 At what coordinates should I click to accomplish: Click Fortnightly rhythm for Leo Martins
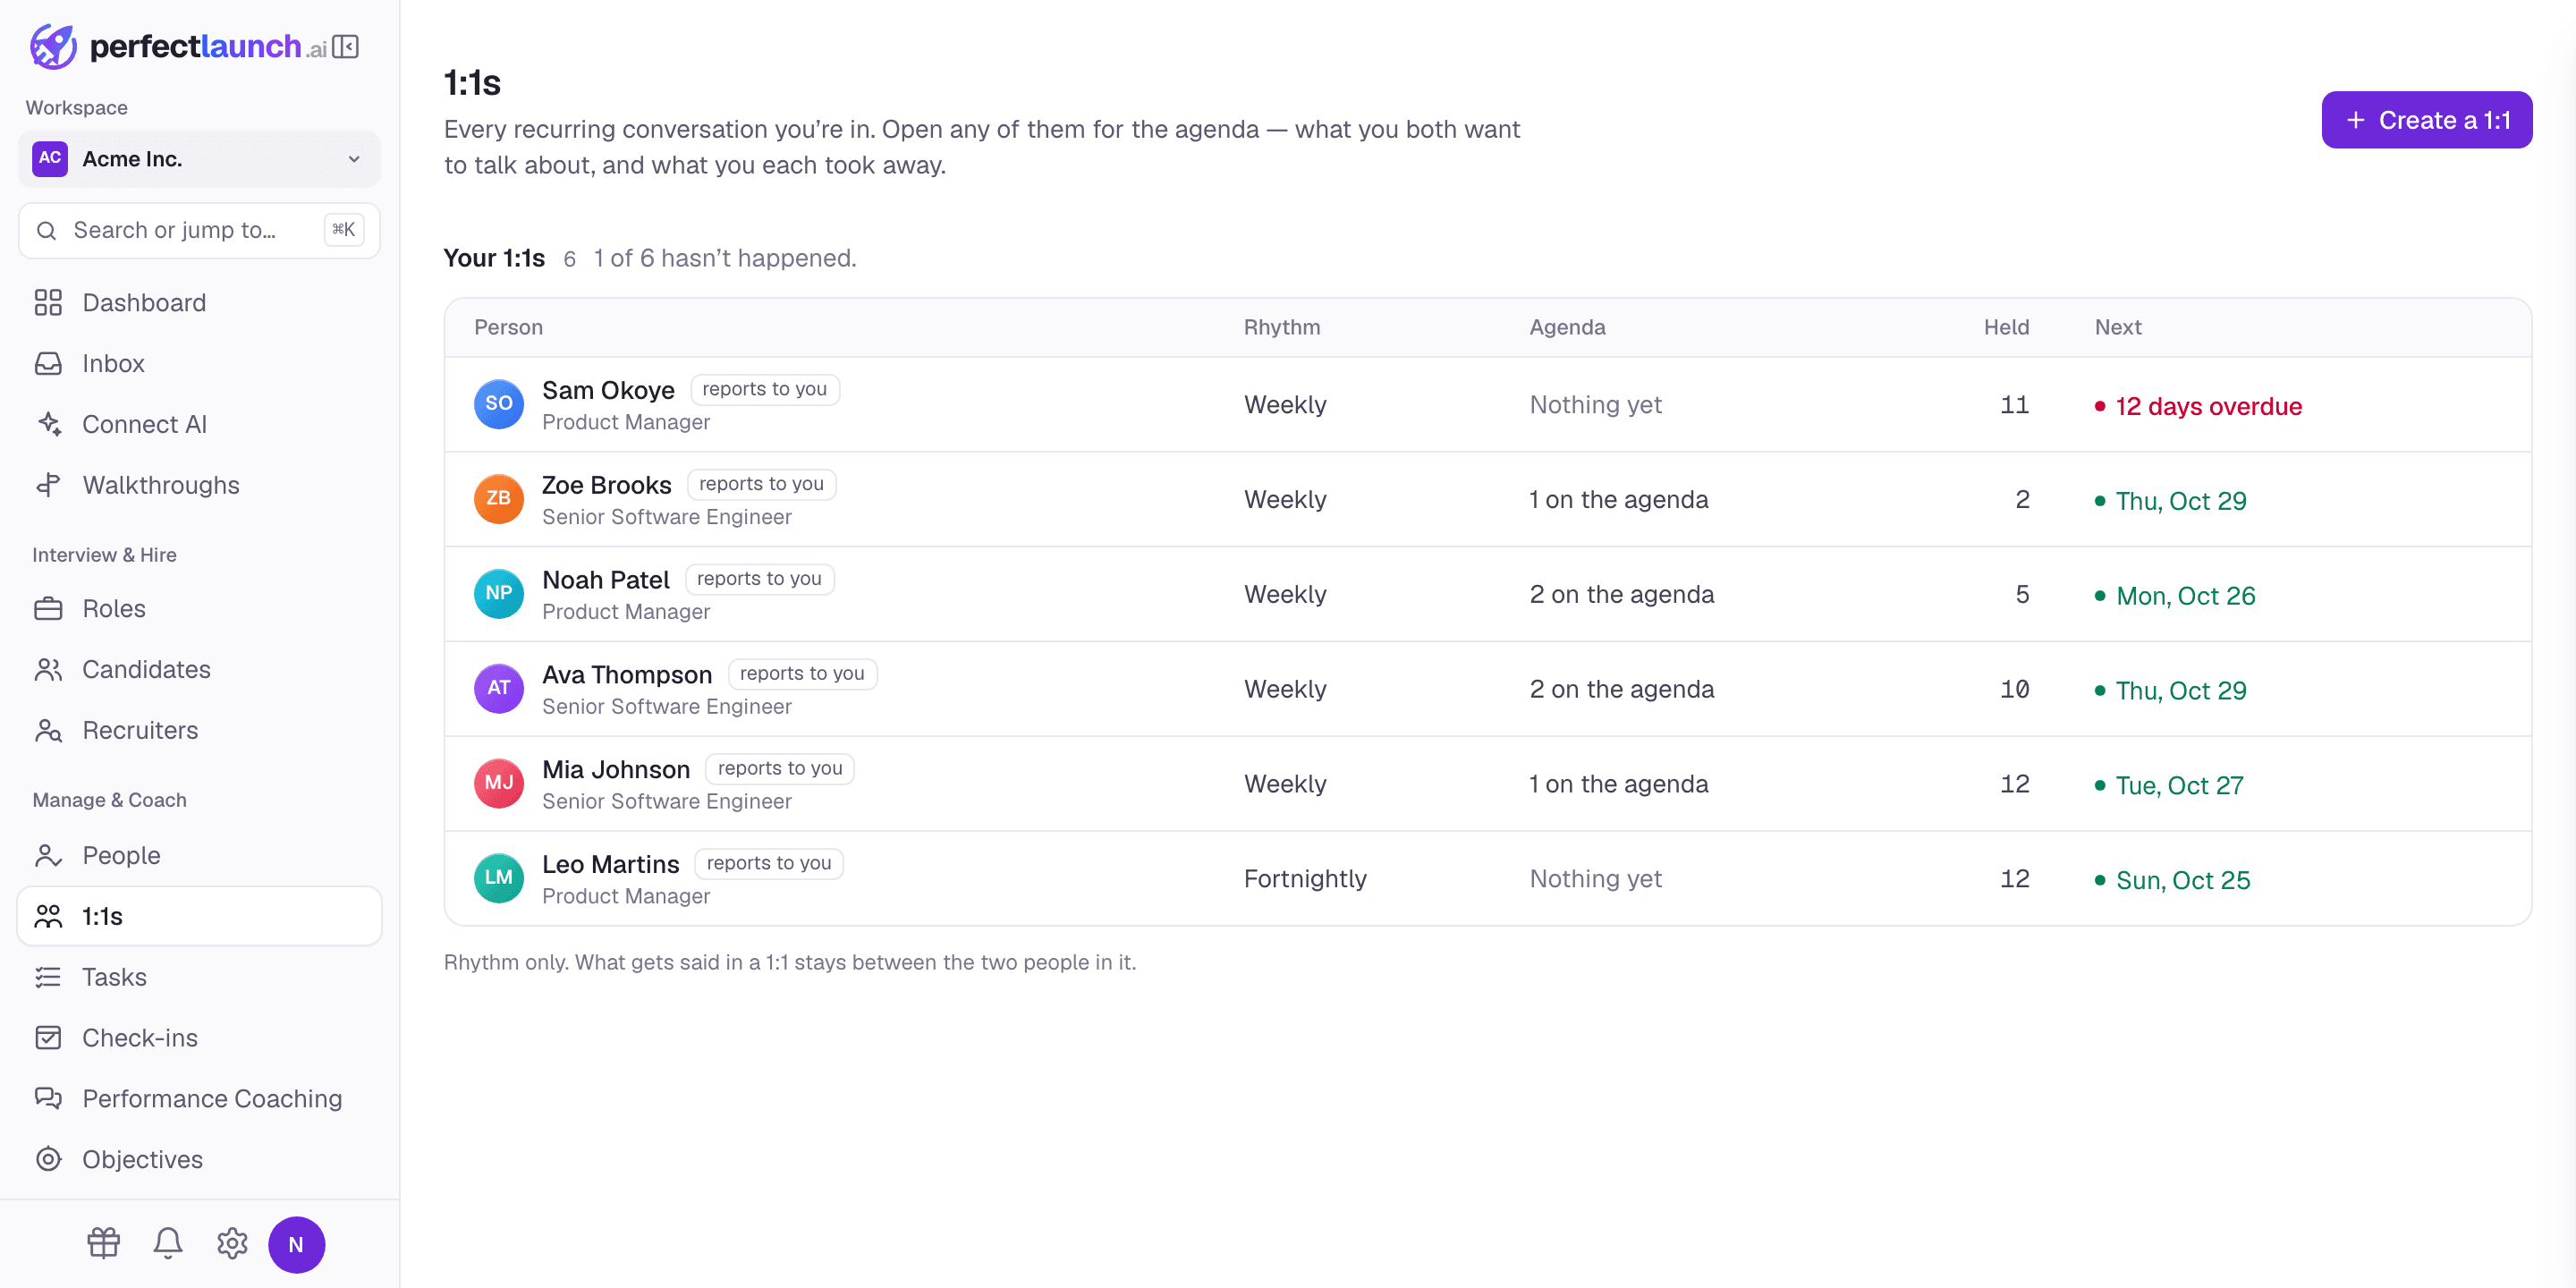coord(1305,879)
